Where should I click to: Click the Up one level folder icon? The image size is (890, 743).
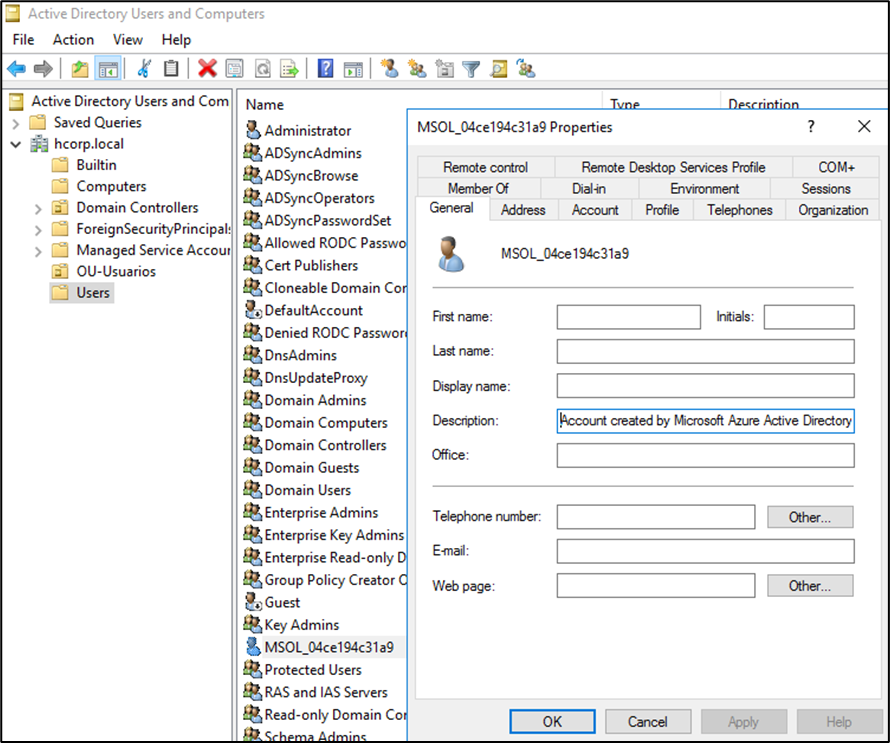pyautogui.click(x=80, y=69)
